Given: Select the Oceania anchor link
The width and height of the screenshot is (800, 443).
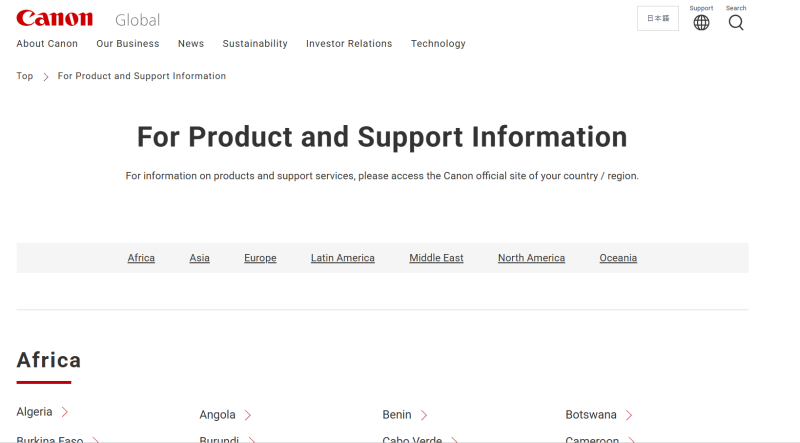Looking at the screenshot, I should point(618,258).
